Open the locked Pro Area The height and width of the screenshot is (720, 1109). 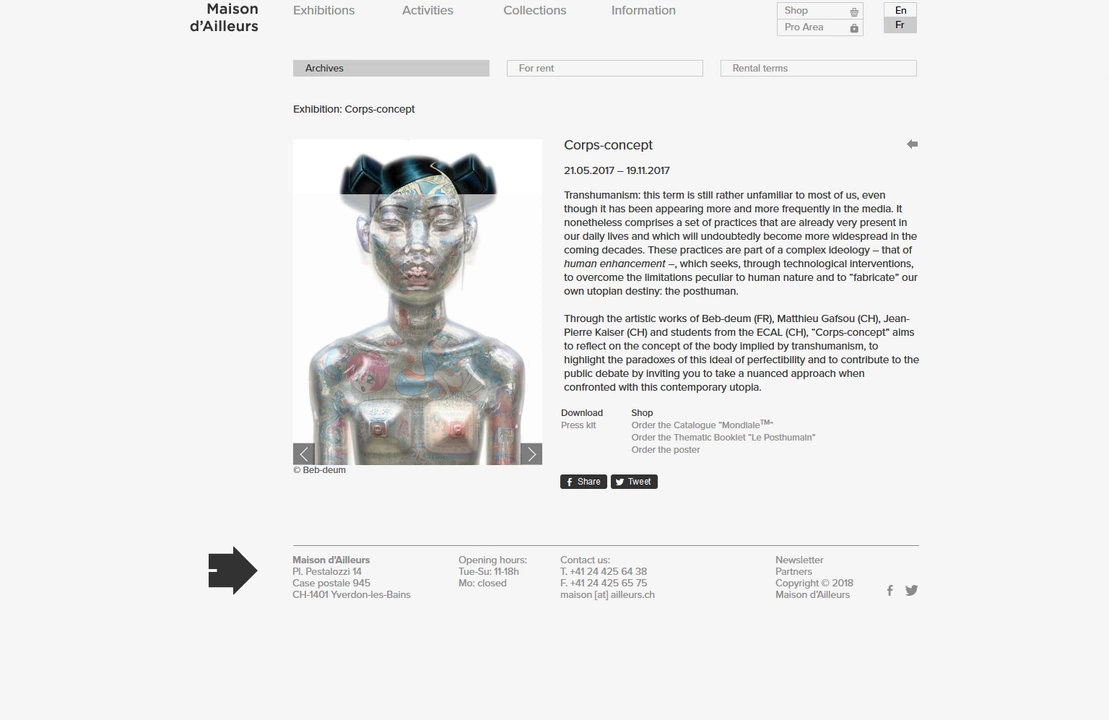click(820, 27)
